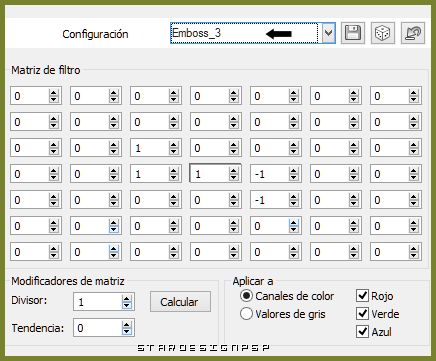This screenshot has width=436, height=361.
Task: Click the Calcular button
Action: click(x=180, y=302)
